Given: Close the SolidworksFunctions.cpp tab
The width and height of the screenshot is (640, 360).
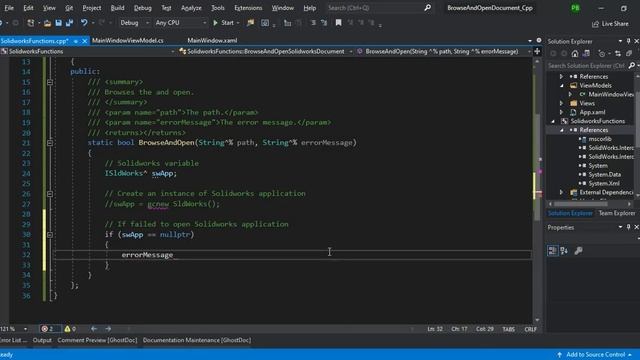Looking at the screenshot, I should [x=85, y=41].
